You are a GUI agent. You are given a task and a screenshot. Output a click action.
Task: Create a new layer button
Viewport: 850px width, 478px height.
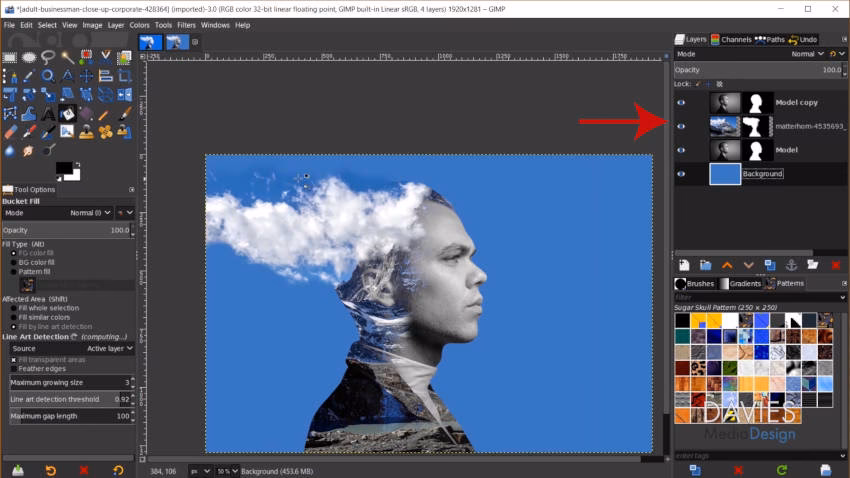(684, 265)
